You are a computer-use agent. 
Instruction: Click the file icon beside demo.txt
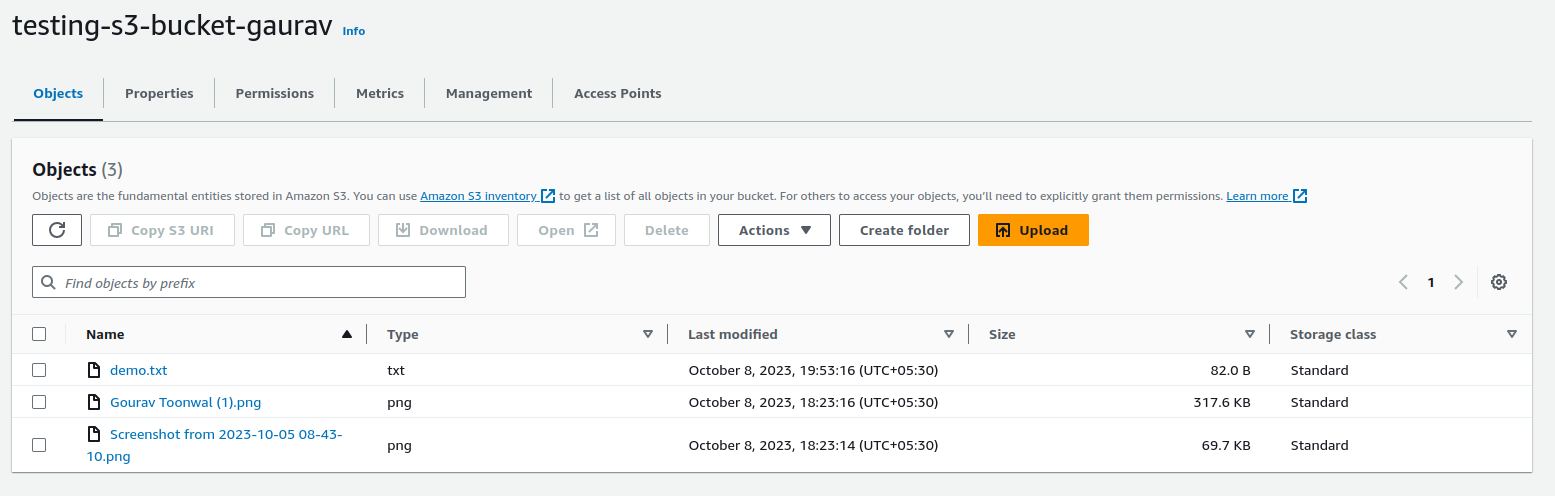click(x=94, y=370)
